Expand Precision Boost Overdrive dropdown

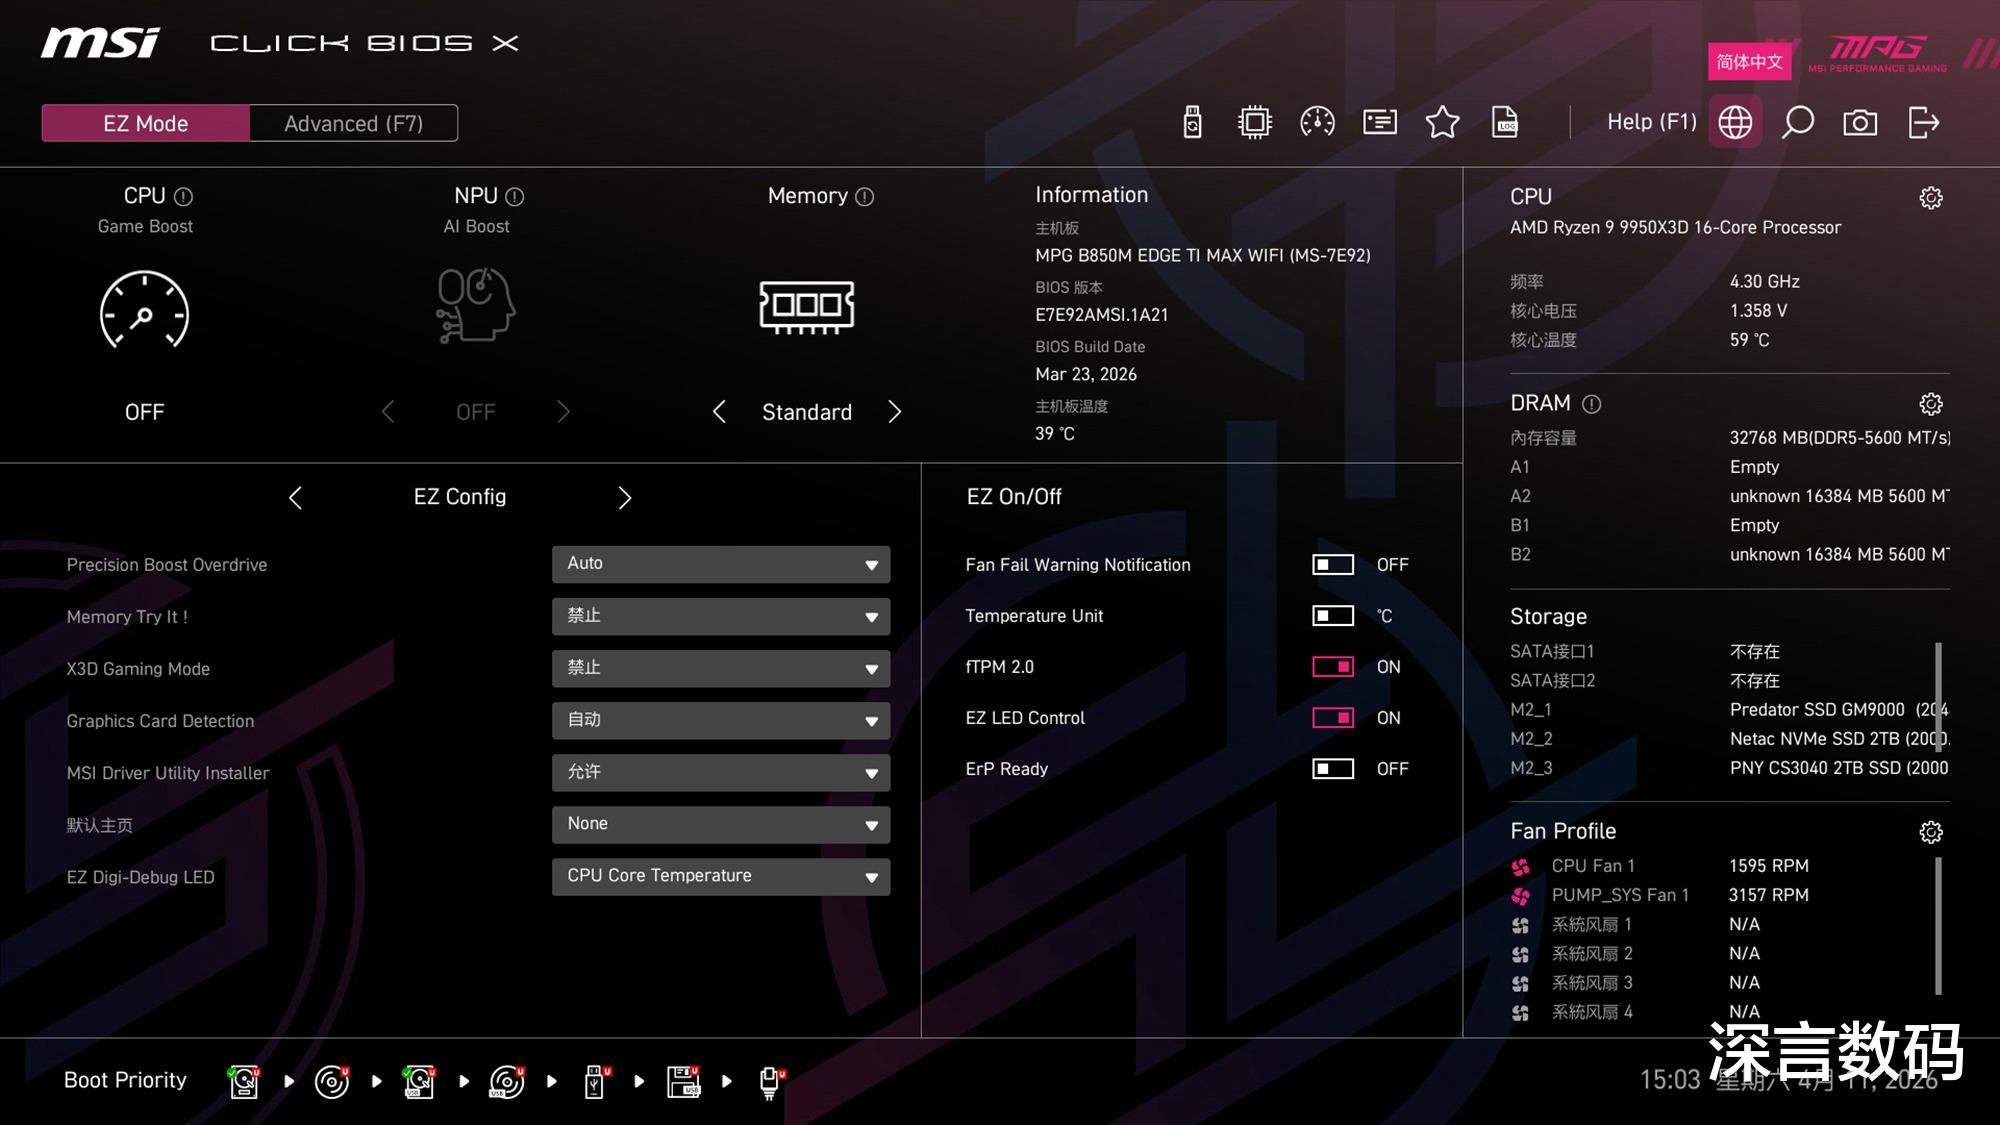click(x=720, y=564)
